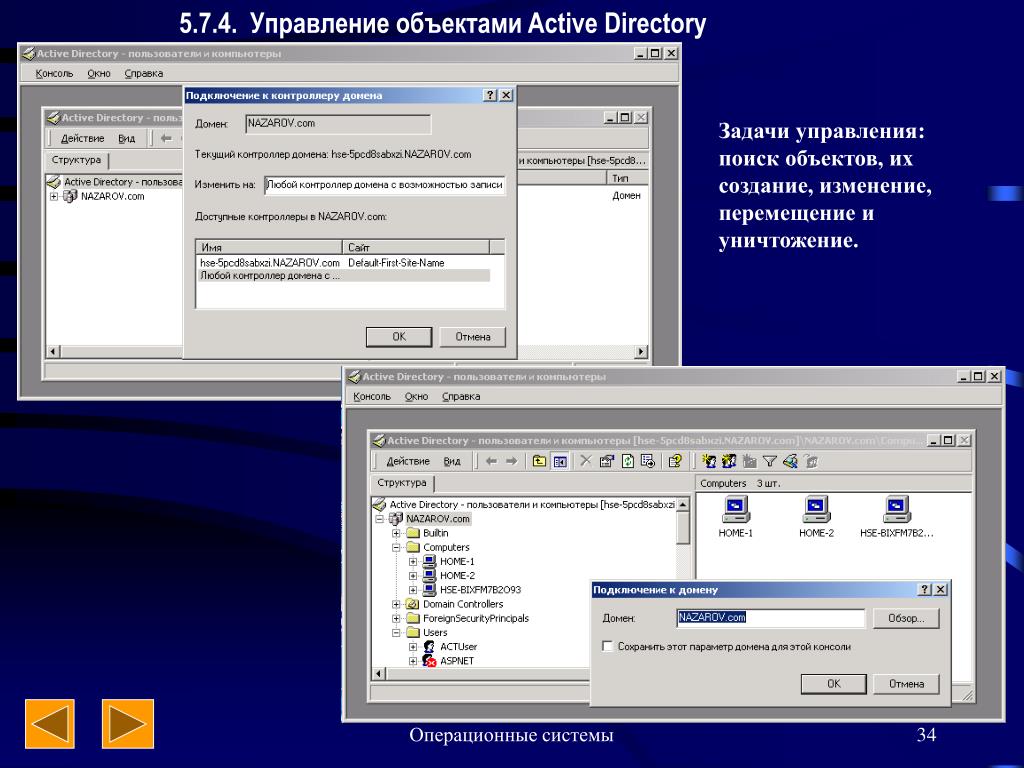
Task: Click the Домен field containing highlighted NAZAROV.com
Action: [x=771, y=618]
